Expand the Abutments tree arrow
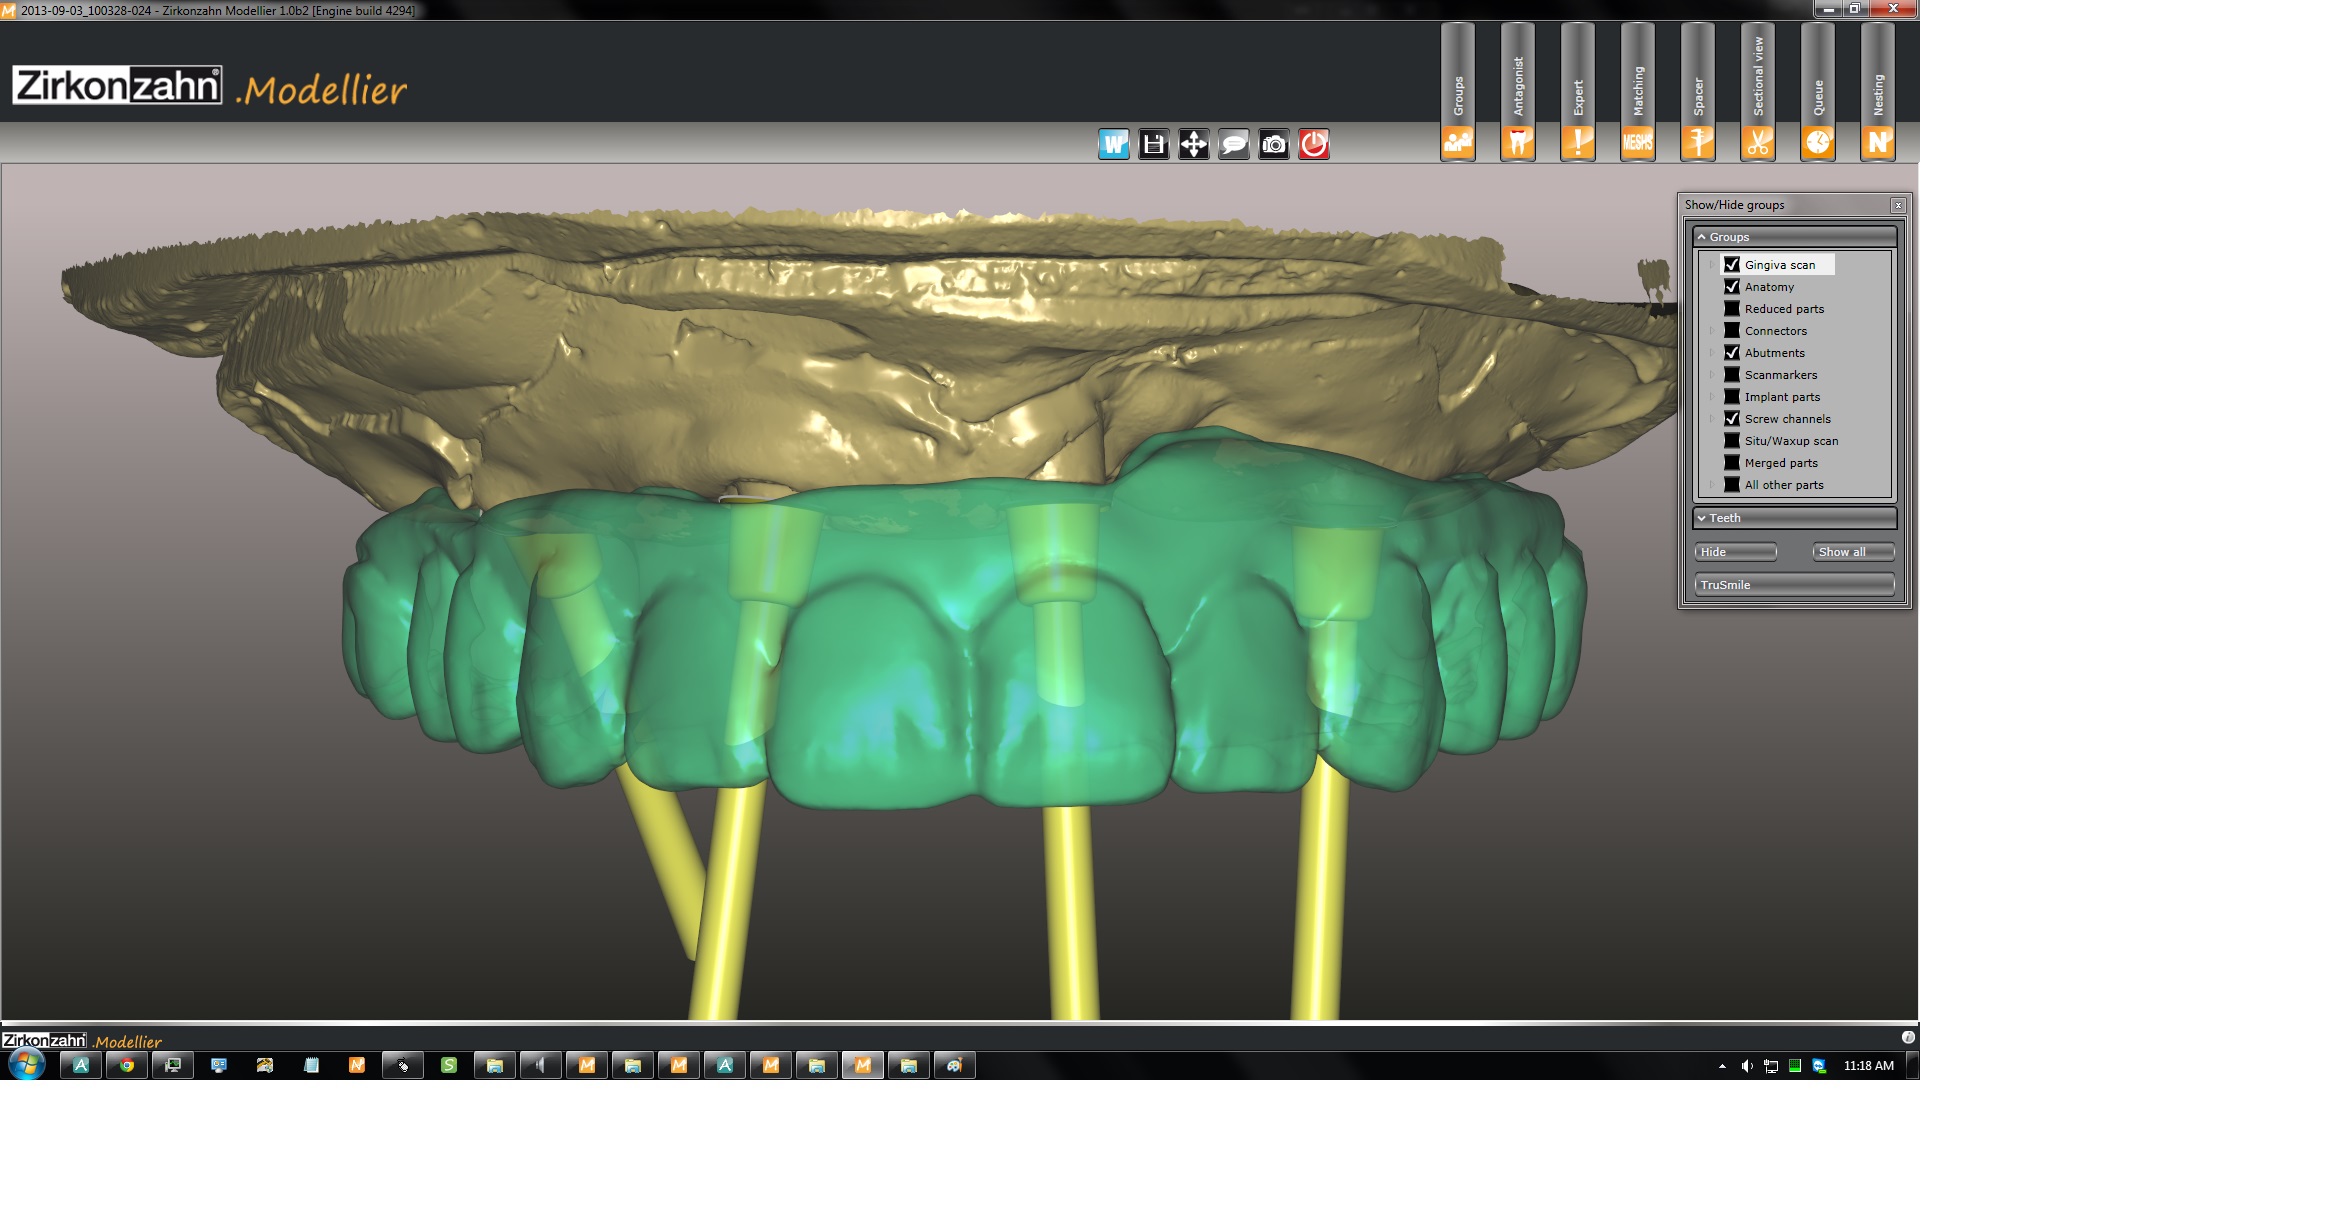This screenshot has height=1206, width=2328. (x=1711, y=353)
